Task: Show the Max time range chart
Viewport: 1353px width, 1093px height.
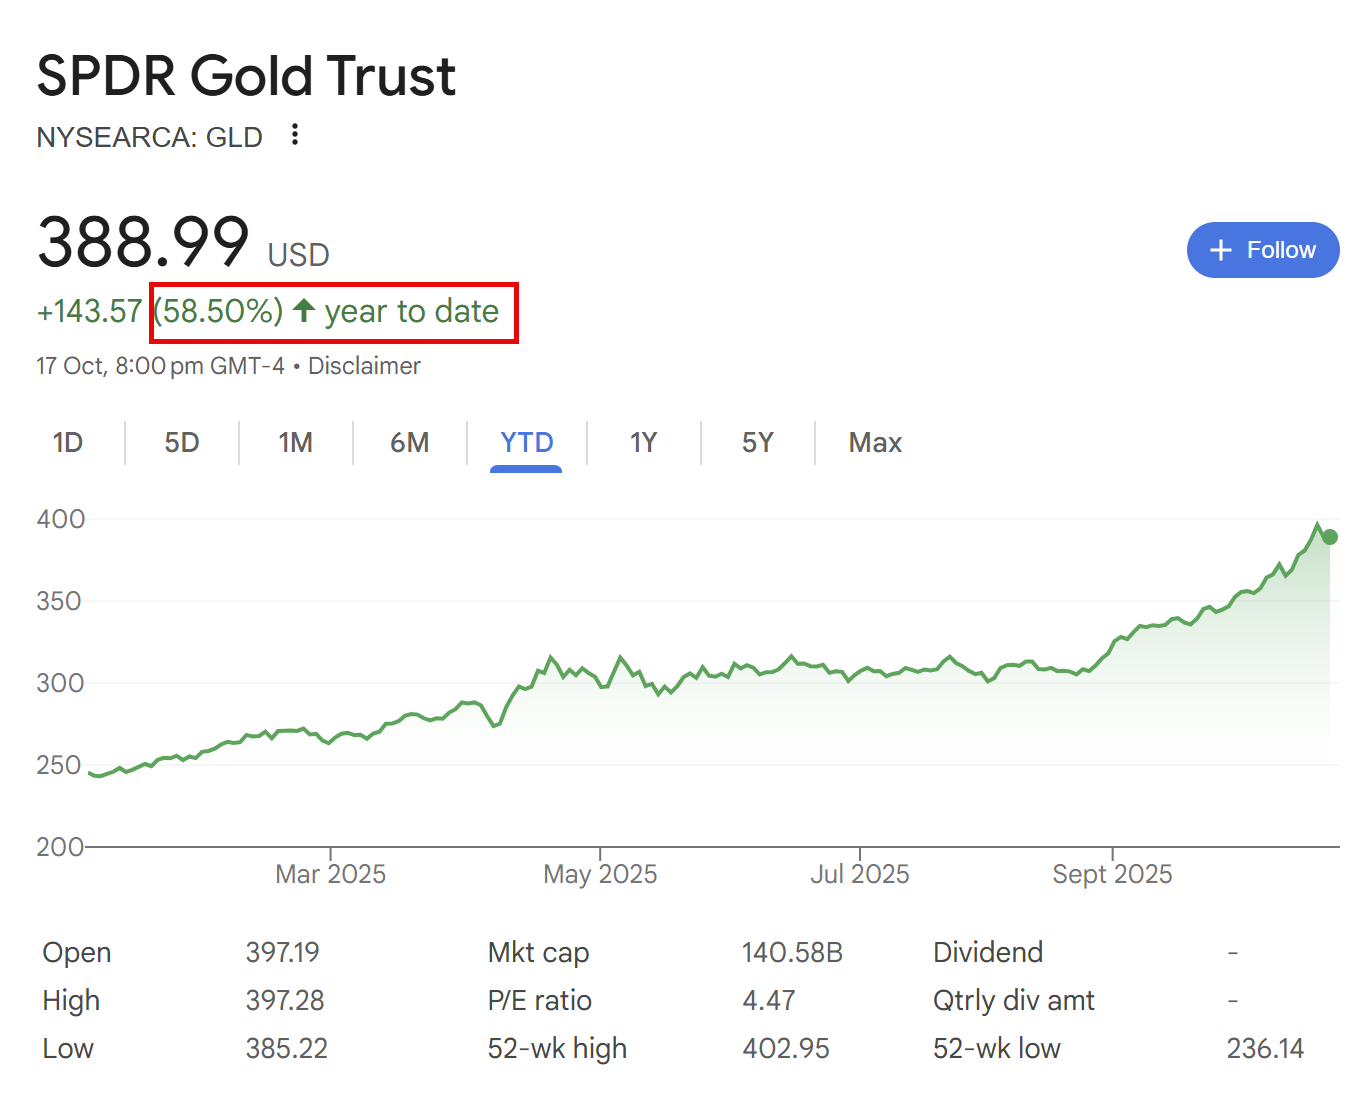Action: 875,443
